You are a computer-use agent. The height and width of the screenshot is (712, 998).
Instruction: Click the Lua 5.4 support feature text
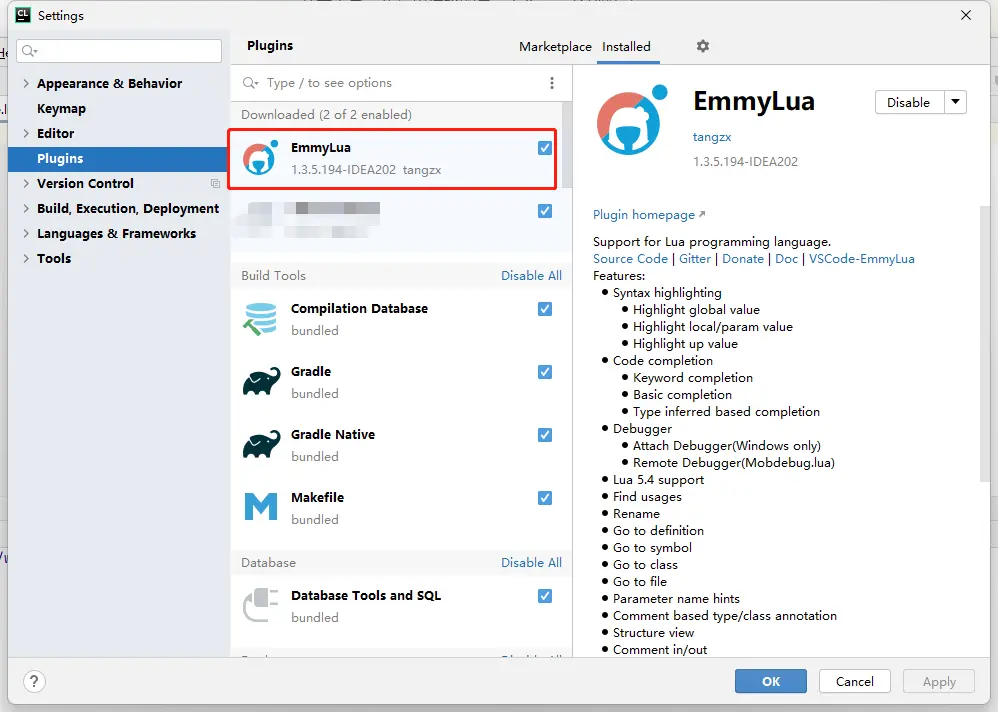[658, 480]
